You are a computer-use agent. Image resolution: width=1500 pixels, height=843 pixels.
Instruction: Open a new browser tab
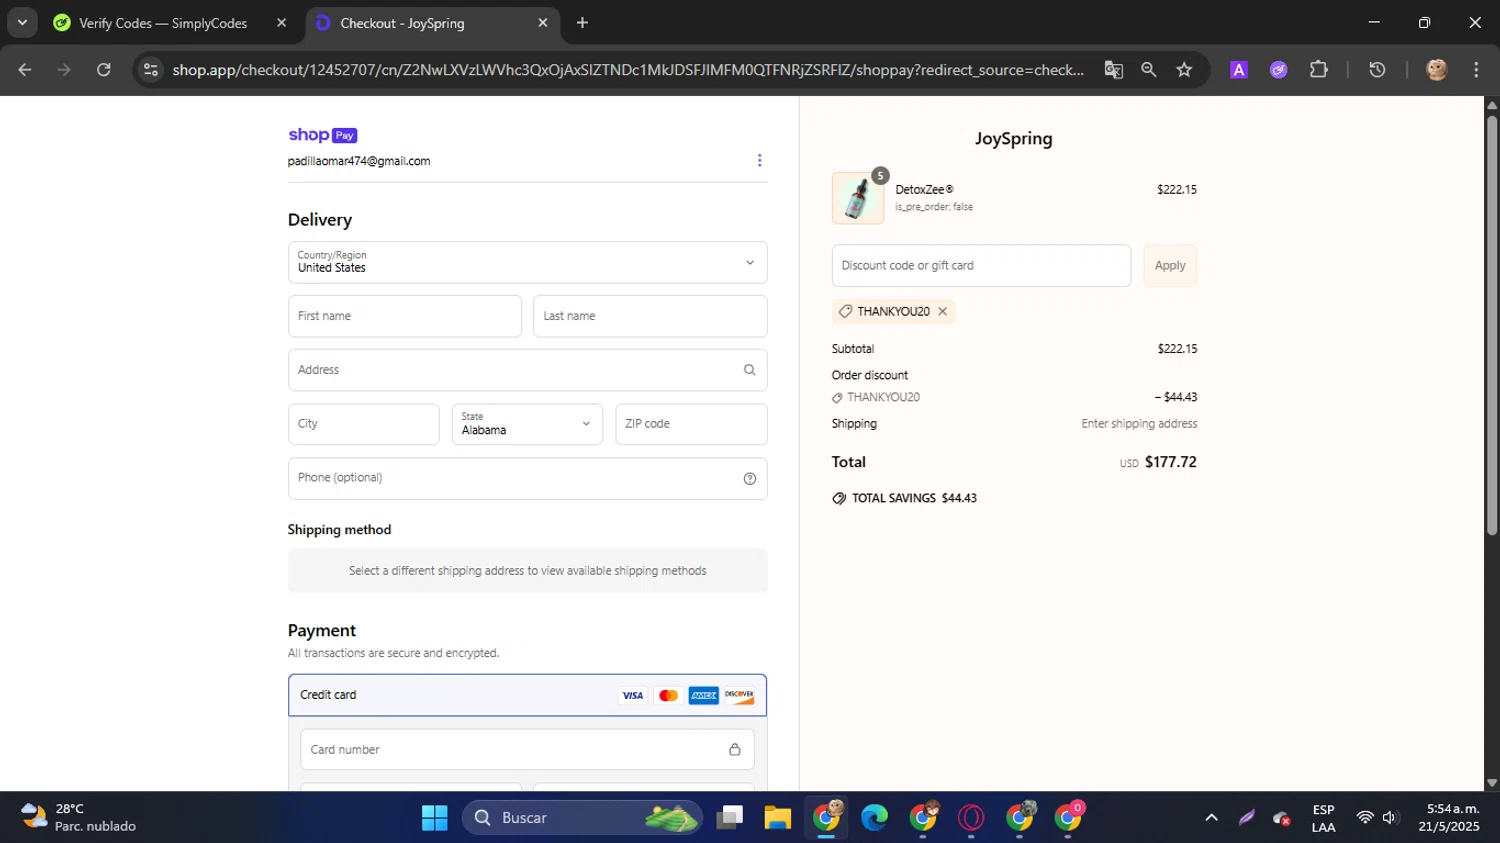[x=582, y=23]
